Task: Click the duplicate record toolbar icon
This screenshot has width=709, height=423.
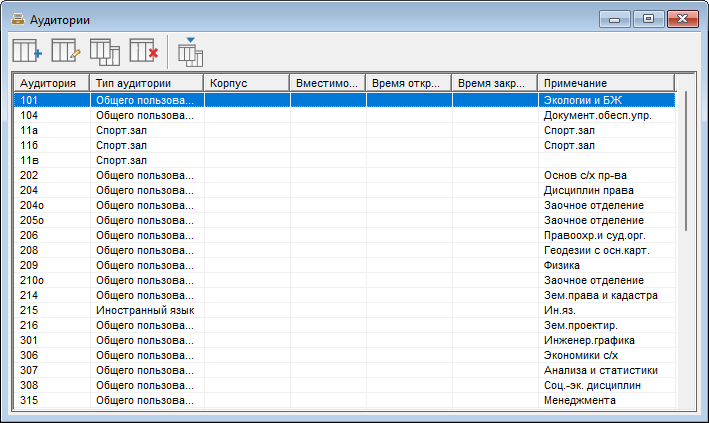Action: coord(105,50)
